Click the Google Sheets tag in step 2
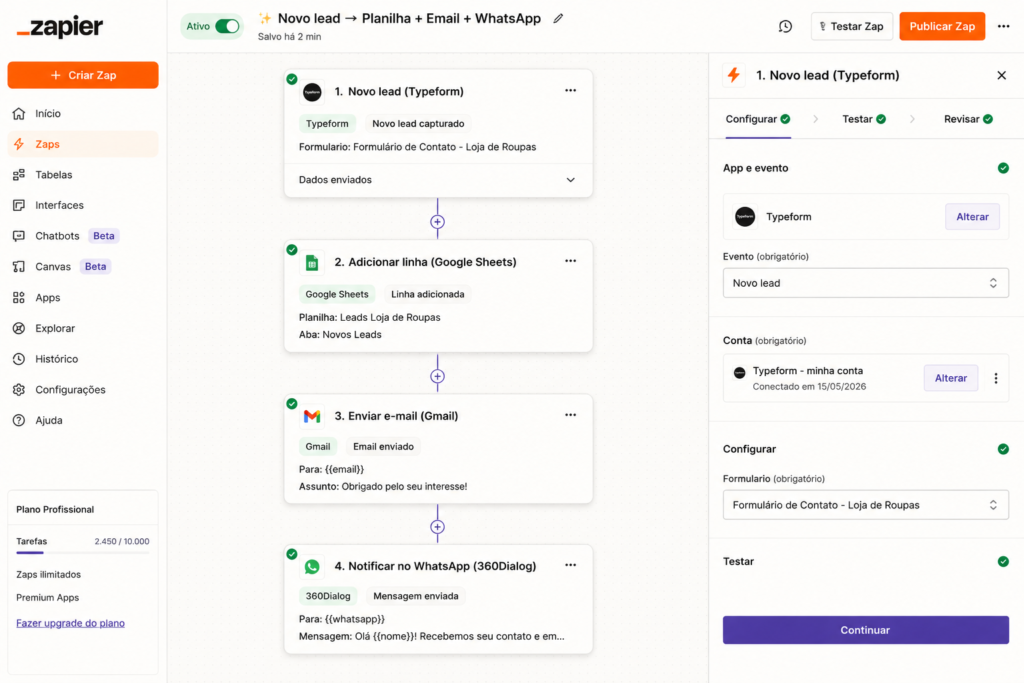1024x683 pixels. coord(337,294)
